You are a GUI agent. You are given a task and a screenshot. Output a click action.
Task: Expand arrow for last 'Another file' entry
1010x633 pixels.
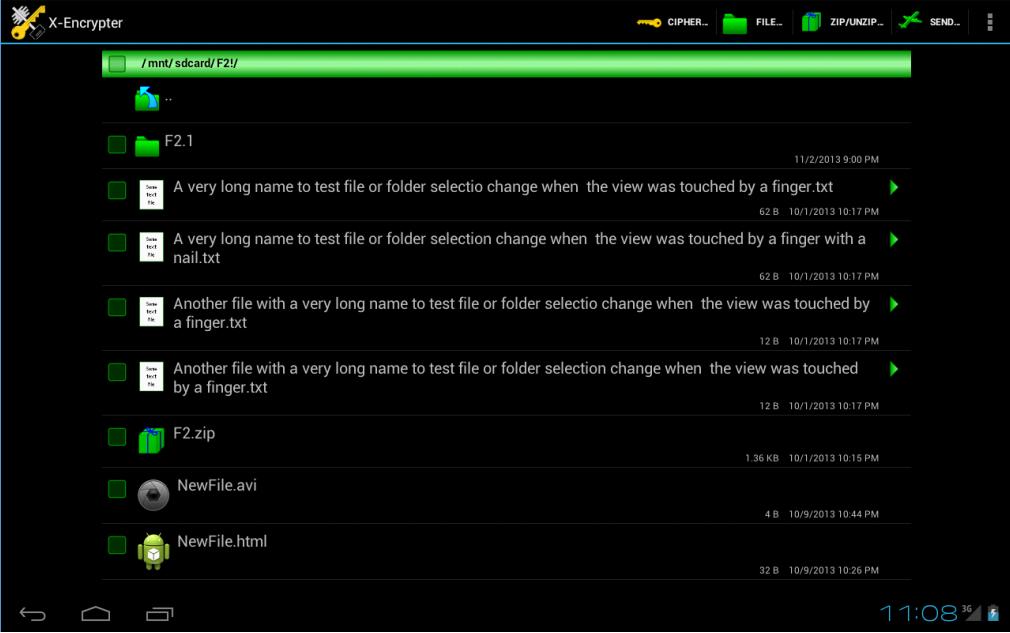(893, 369)
